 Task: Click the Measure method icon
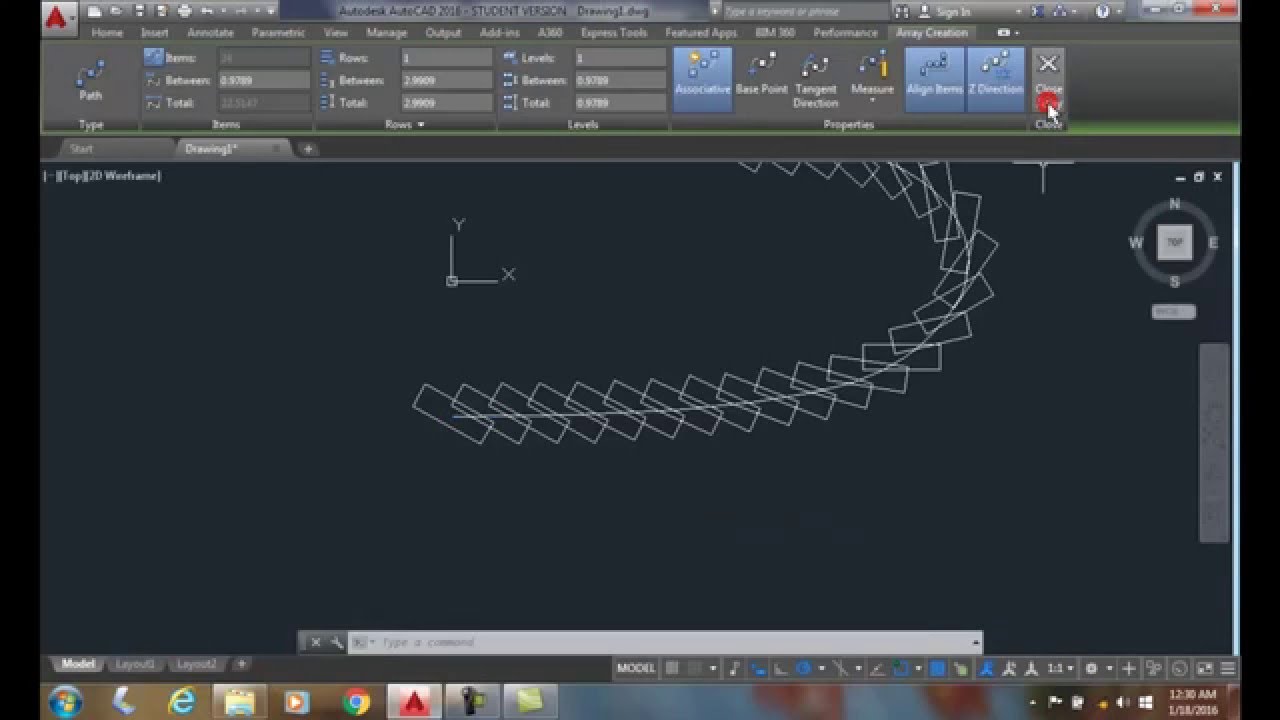click(x=872, y=68)
